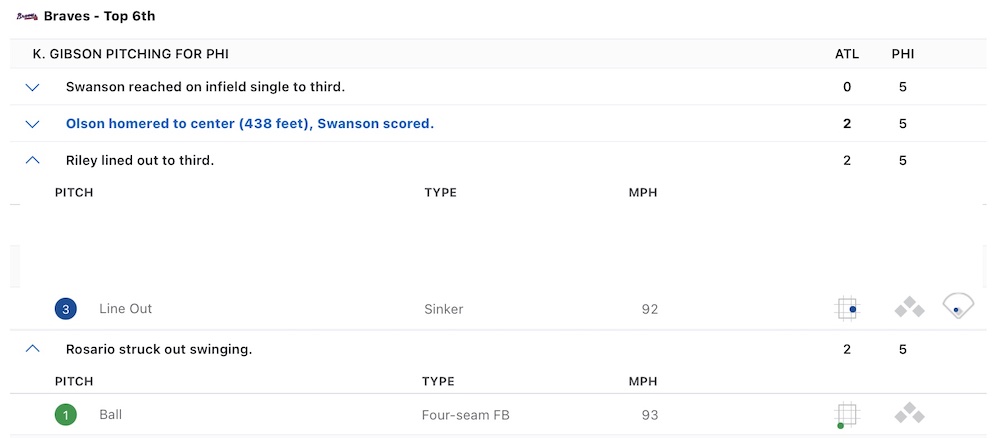This screenshot has width=1000, height=438.
Task: Open the Olson homered to center play
Action: [x=250, y=124]
